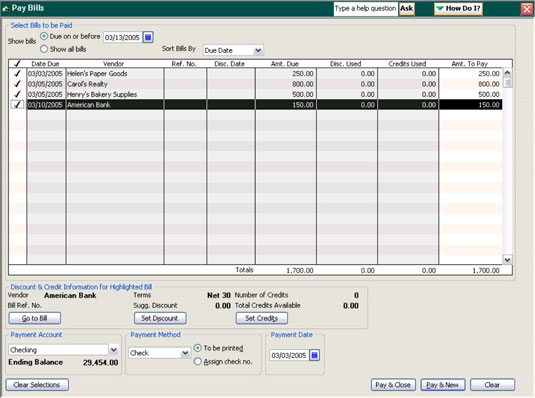Open the Sort Bills By dropdown
Image resolution: width=535 pixels, height=398 pixels.
point(258,51)
